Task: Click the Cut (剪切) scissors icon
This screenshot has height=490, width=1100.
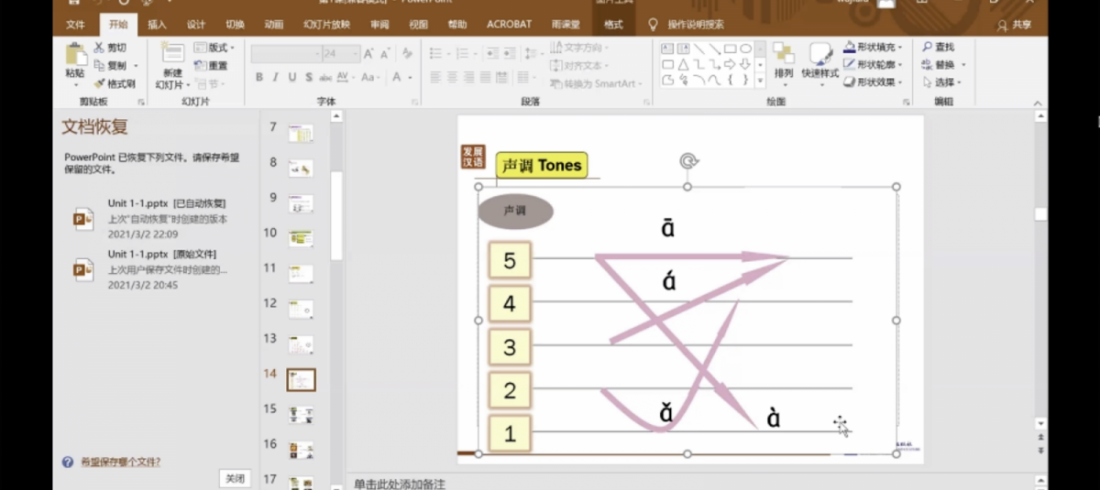Action: 99,48
